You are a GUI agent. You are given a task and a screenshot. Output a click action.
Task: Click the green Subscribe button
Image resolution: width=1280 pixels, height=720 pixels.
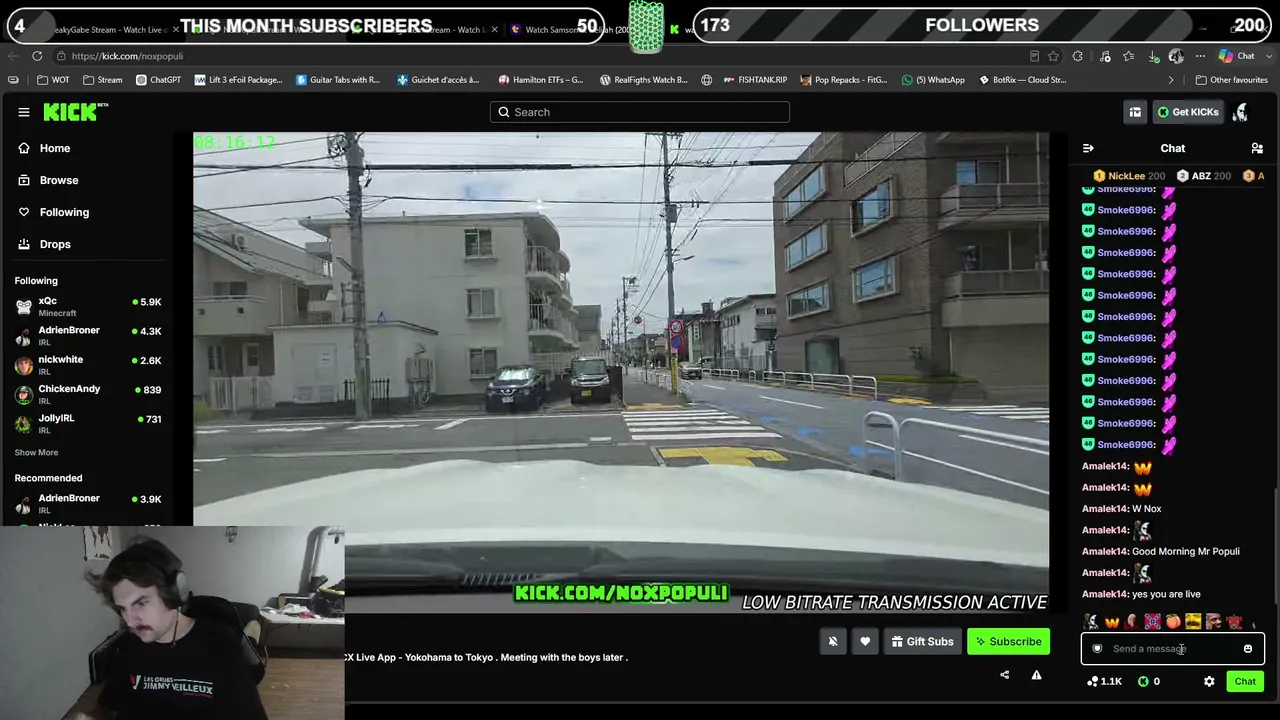(x=1009, y=642)
